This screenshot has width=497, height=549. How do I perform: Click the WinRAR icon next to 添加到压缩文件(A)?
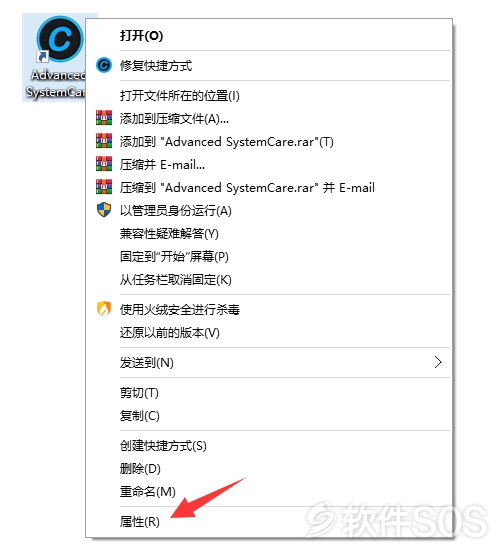[104, 118]
